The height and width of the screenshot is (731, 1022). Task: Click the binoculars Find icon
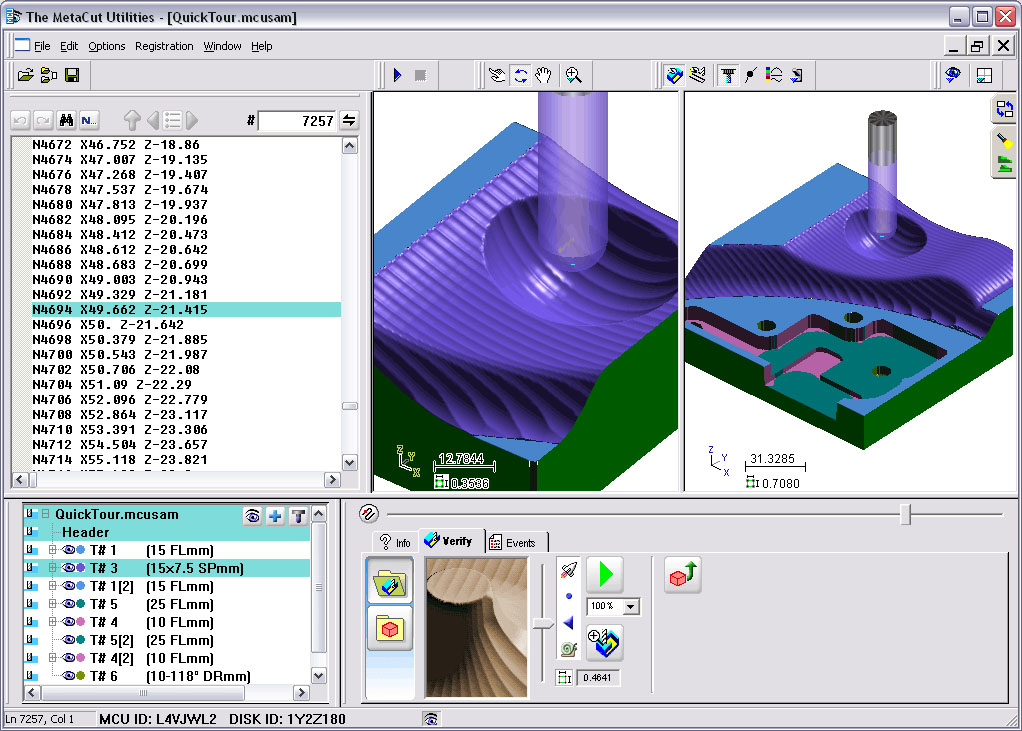(x=67, y=120)
